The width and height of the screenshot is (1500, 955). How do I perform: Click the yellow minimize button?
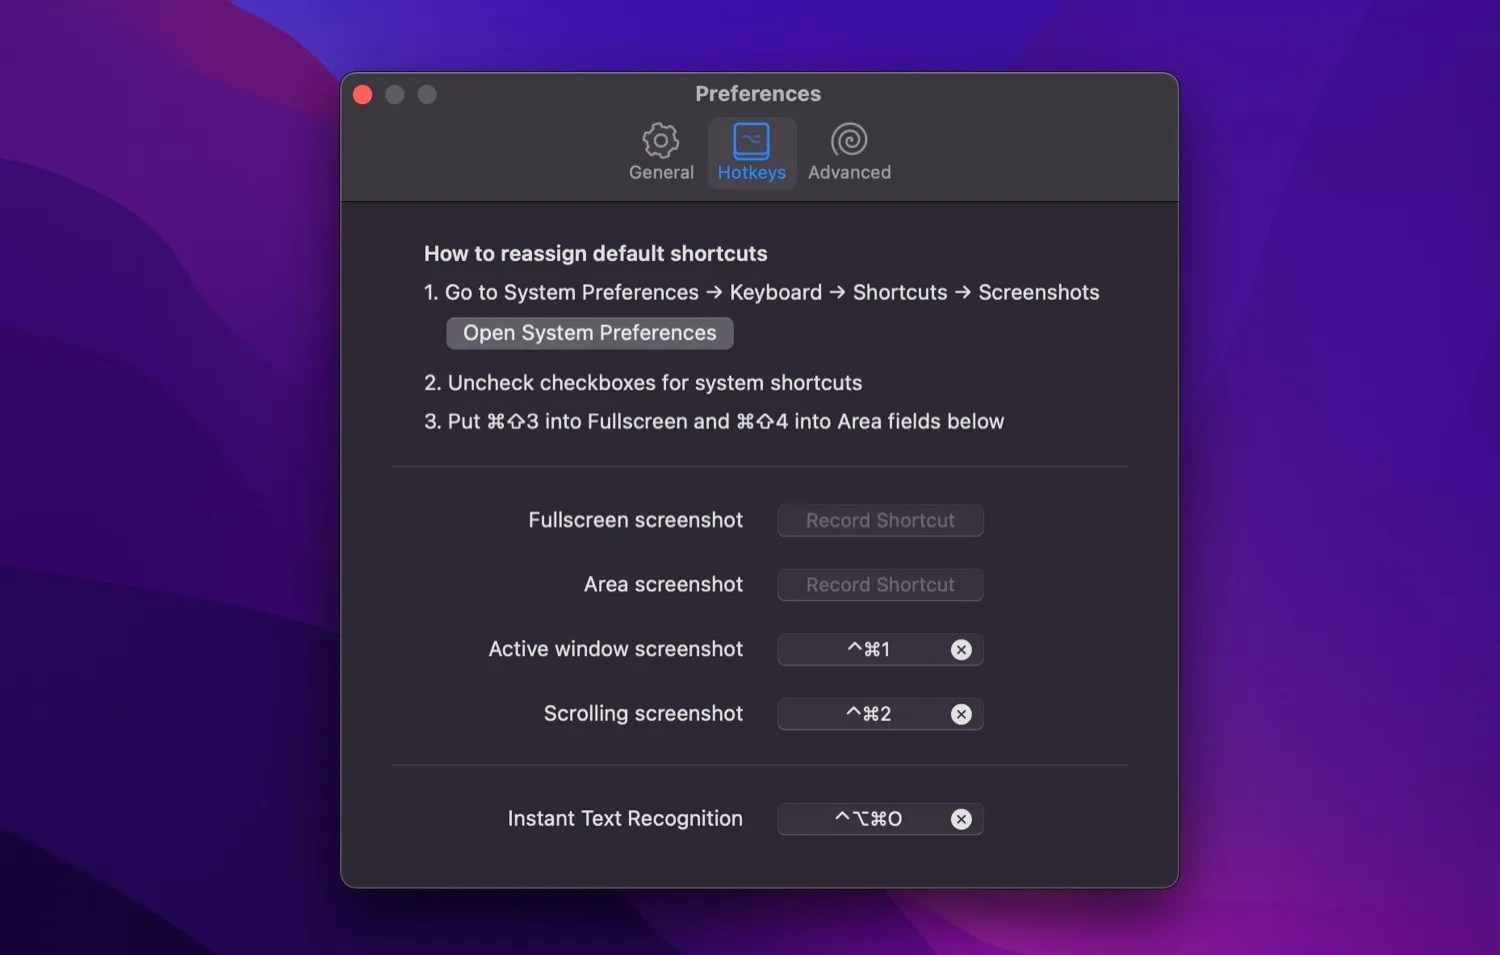click(x=394, y=94)
